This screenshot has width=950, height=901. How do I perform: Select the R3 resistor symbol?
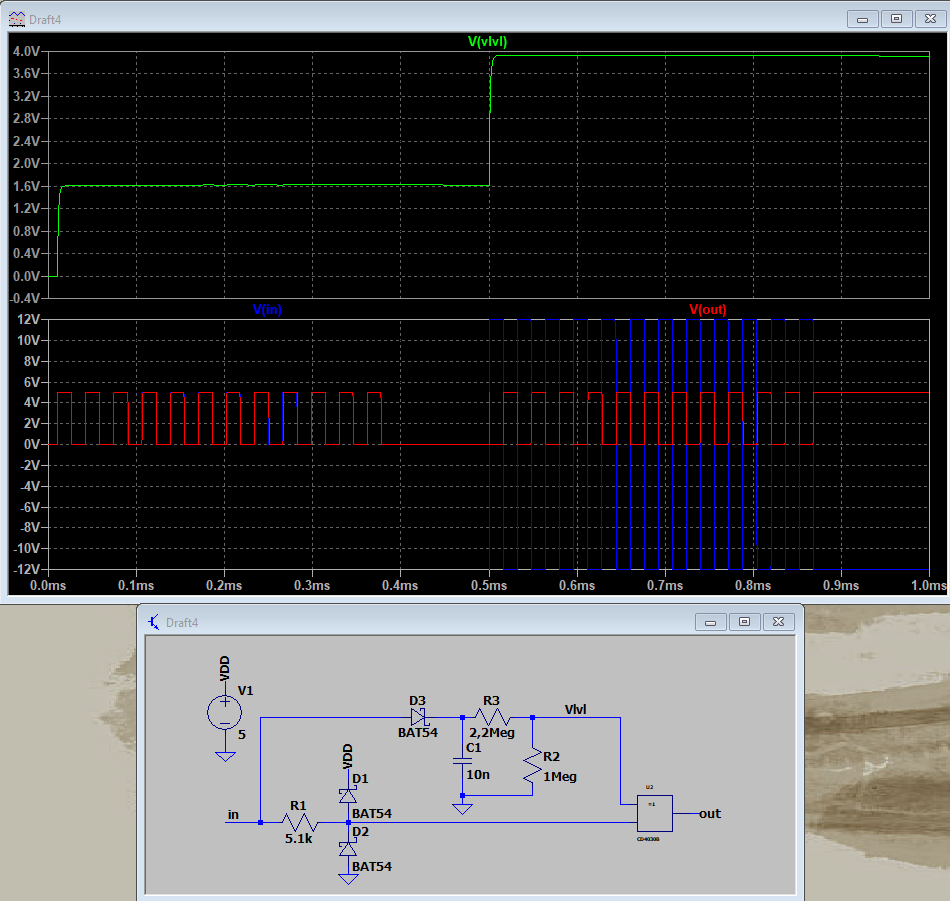pyautogui.click(x=493, y=718)
